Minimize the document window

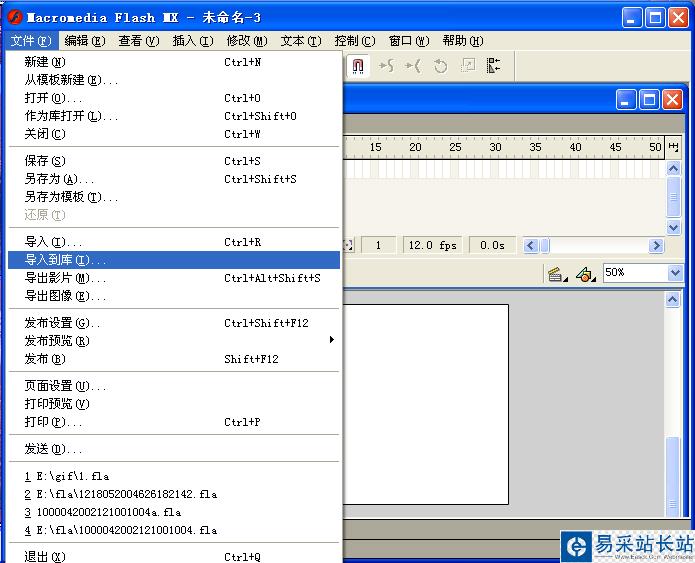[625, 100]
